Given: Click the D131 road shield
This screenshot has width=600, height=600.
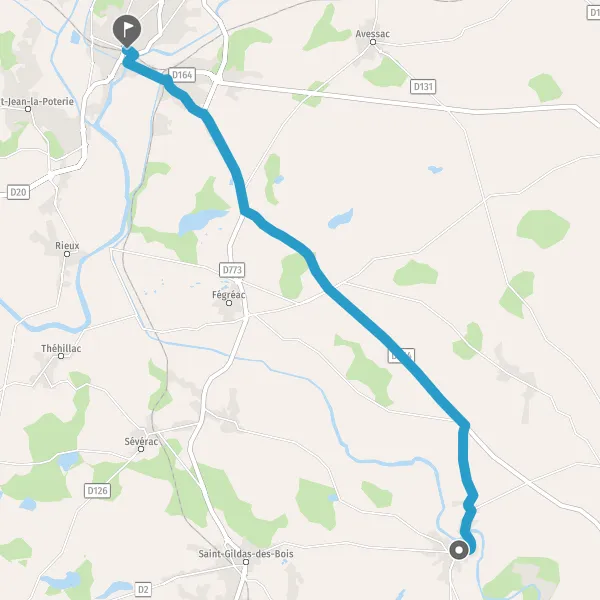Looking at the screenshot, I should [x=423, y=87].
